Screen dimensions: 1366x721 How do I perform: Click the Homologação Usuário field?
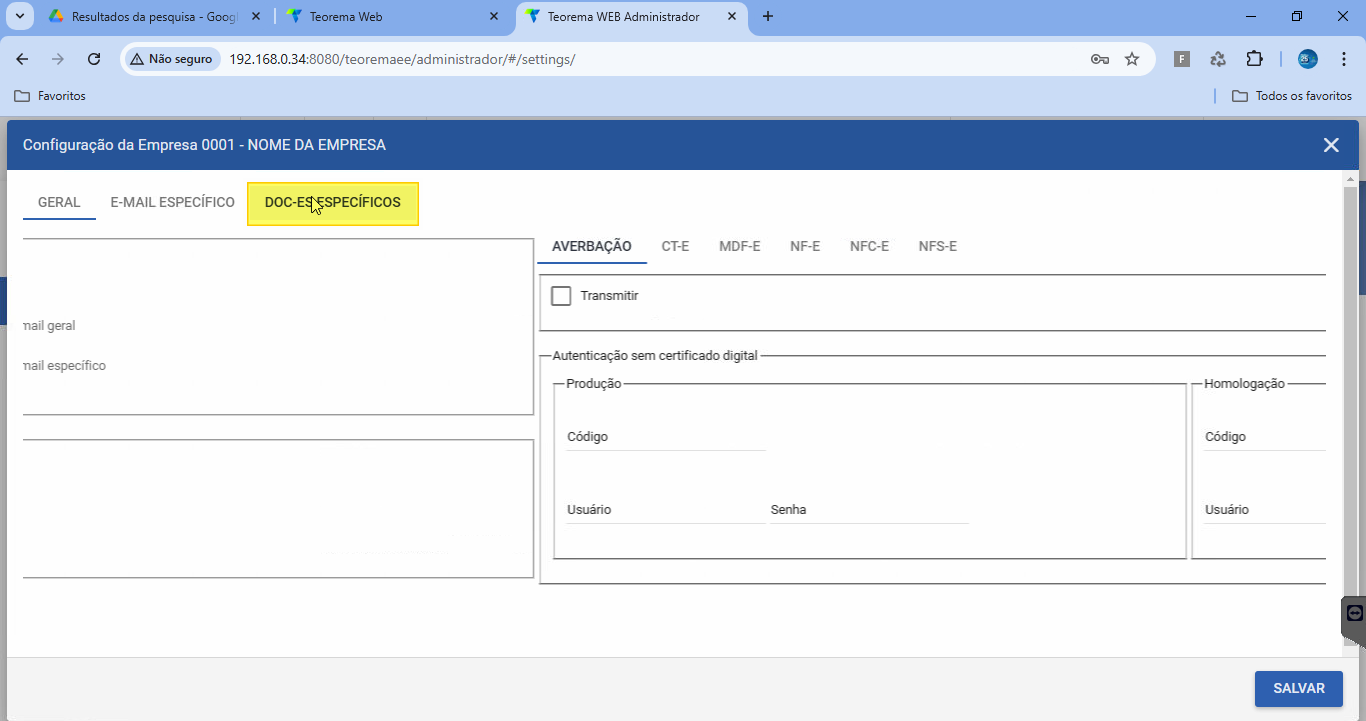pyautogui.click(x=1264, y=510)
